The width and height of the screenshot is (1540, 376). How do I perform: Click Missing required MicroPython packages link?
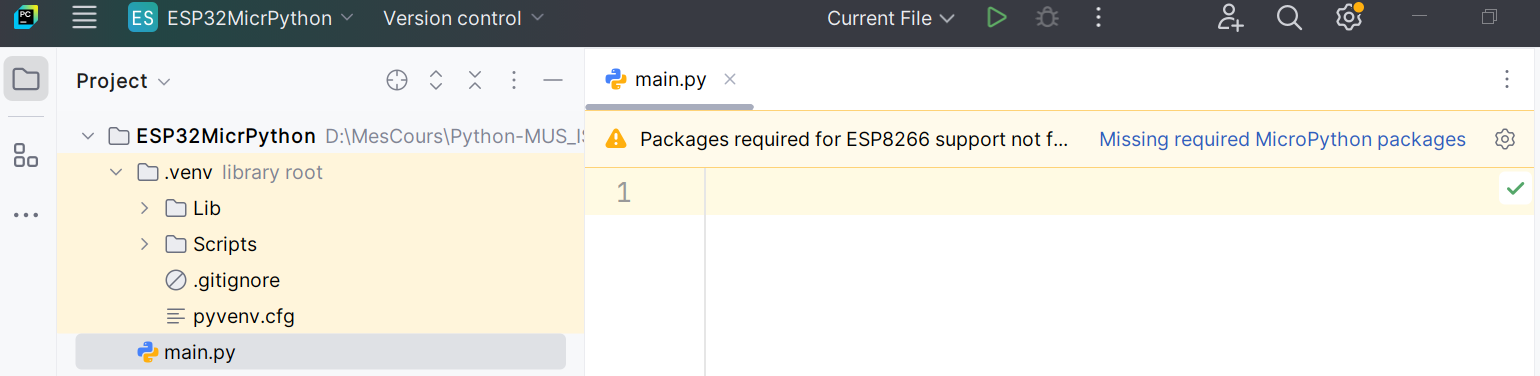[x=1282, y=139]
